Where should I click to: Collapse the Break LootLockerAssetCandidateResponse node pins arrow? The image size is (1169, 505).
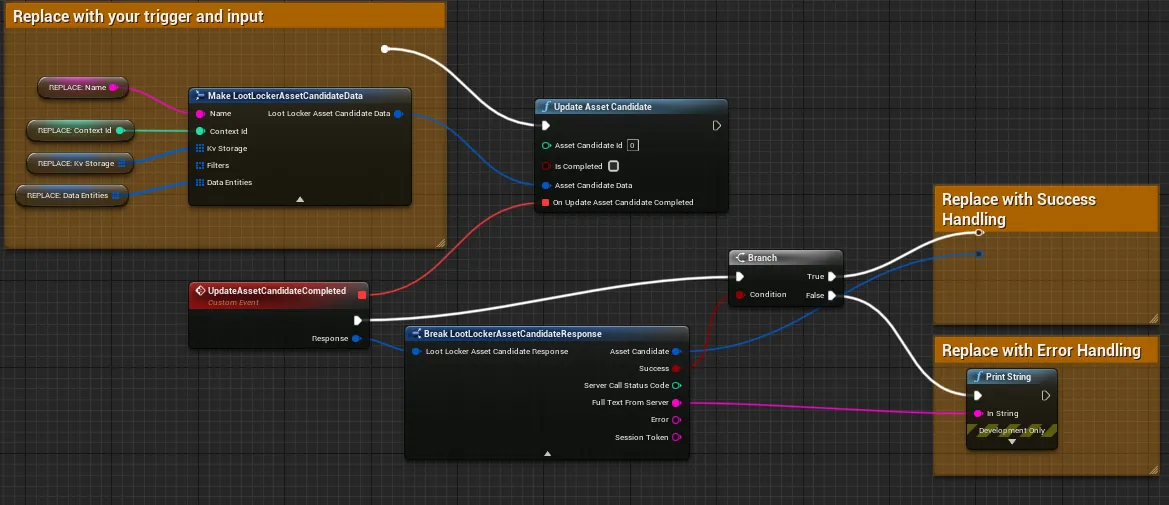547,453
